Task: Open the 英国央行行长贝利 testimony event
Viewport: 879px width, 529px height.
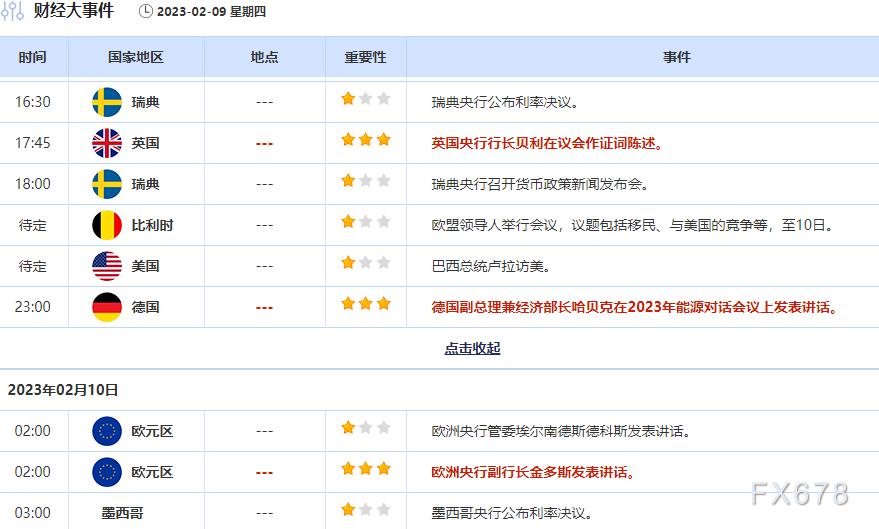Action: coord(547,143)
